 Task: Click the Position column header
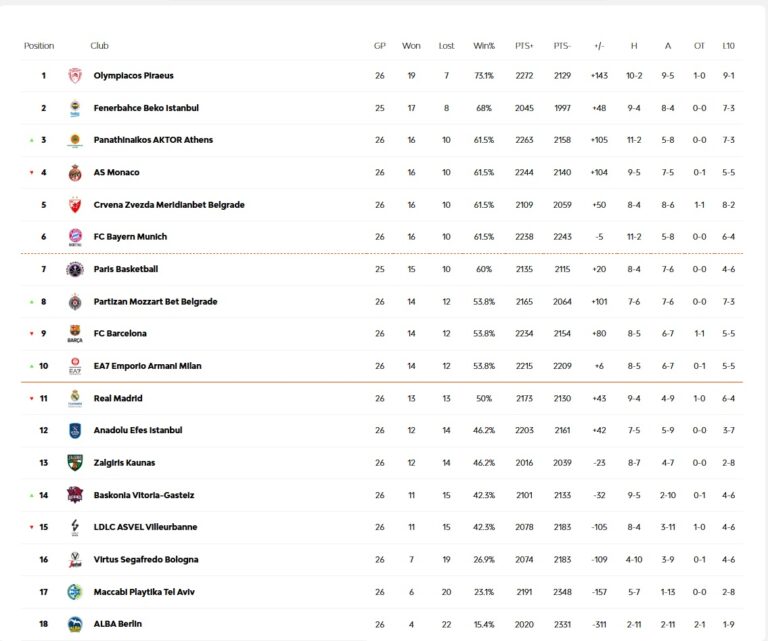[39, 46]
